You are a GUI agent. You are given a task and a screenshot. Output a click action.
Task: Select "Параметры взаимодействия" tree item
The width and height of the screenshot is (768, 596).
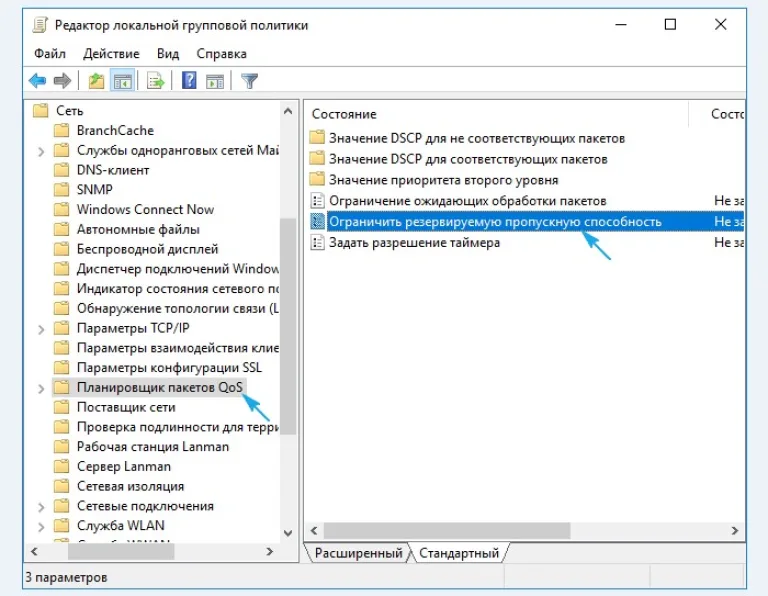(177, 348)
